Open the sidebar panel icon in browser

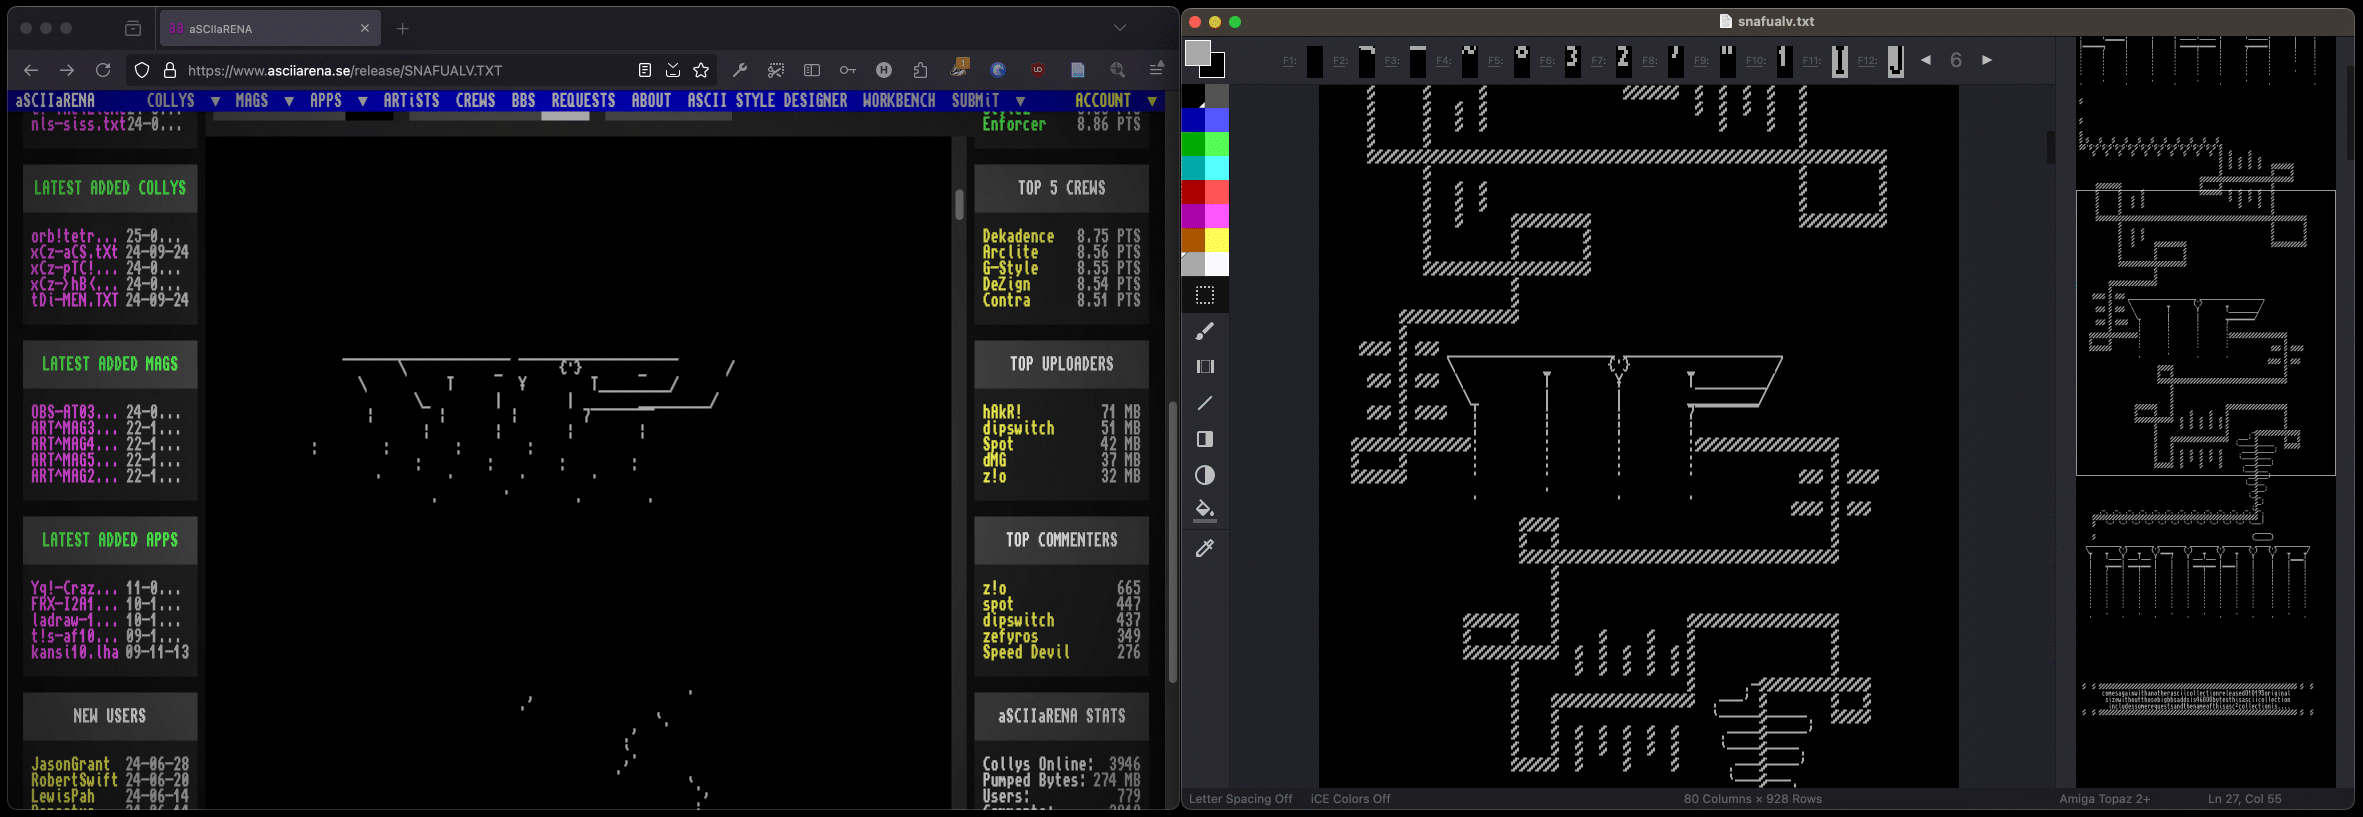click(812, 70)
